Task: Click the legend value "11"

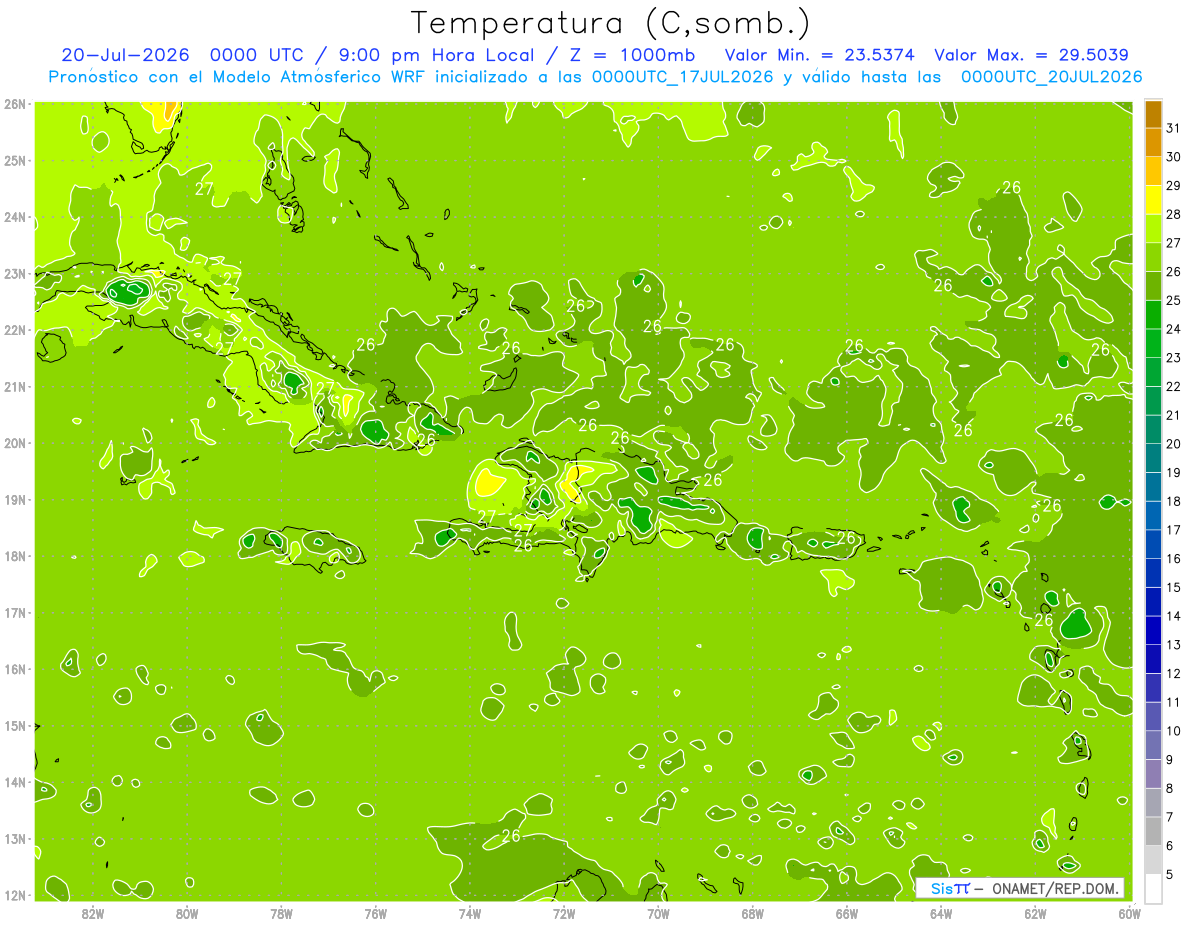Action: (x=1173, y=702)
